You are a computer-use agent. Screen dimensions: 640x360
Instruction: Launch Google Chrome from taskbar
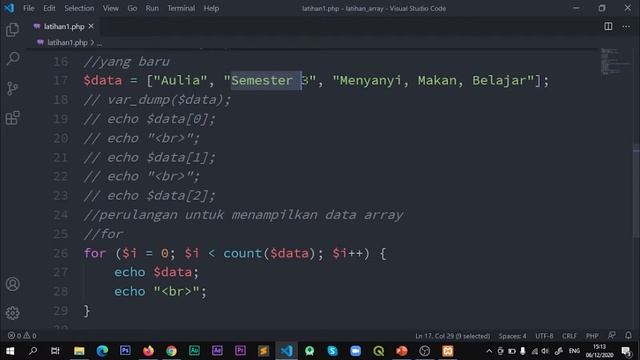[x=171, y=351]
